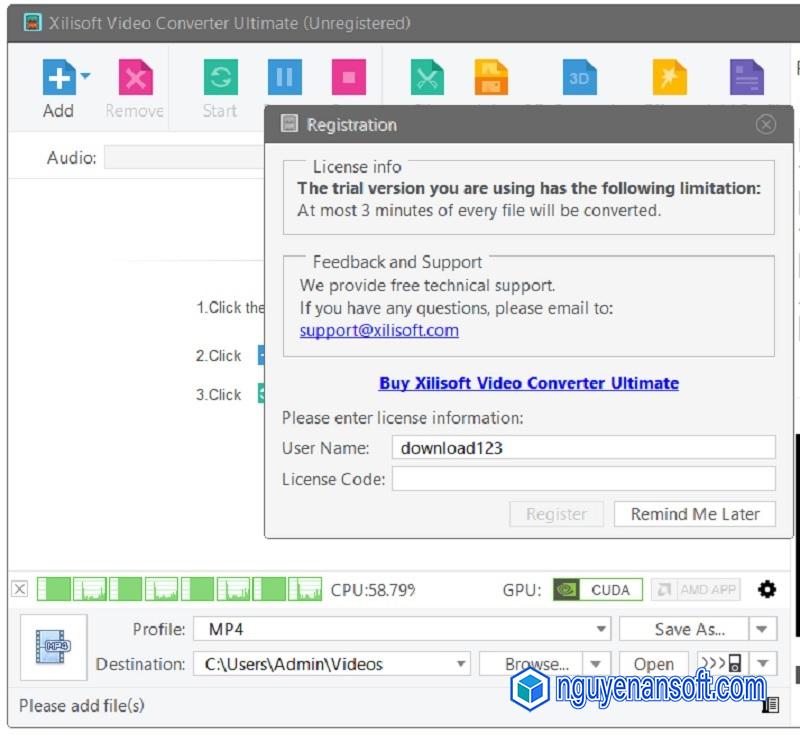
Task: Open the Profile MP4 dropdown
Action: click(402, 629)
